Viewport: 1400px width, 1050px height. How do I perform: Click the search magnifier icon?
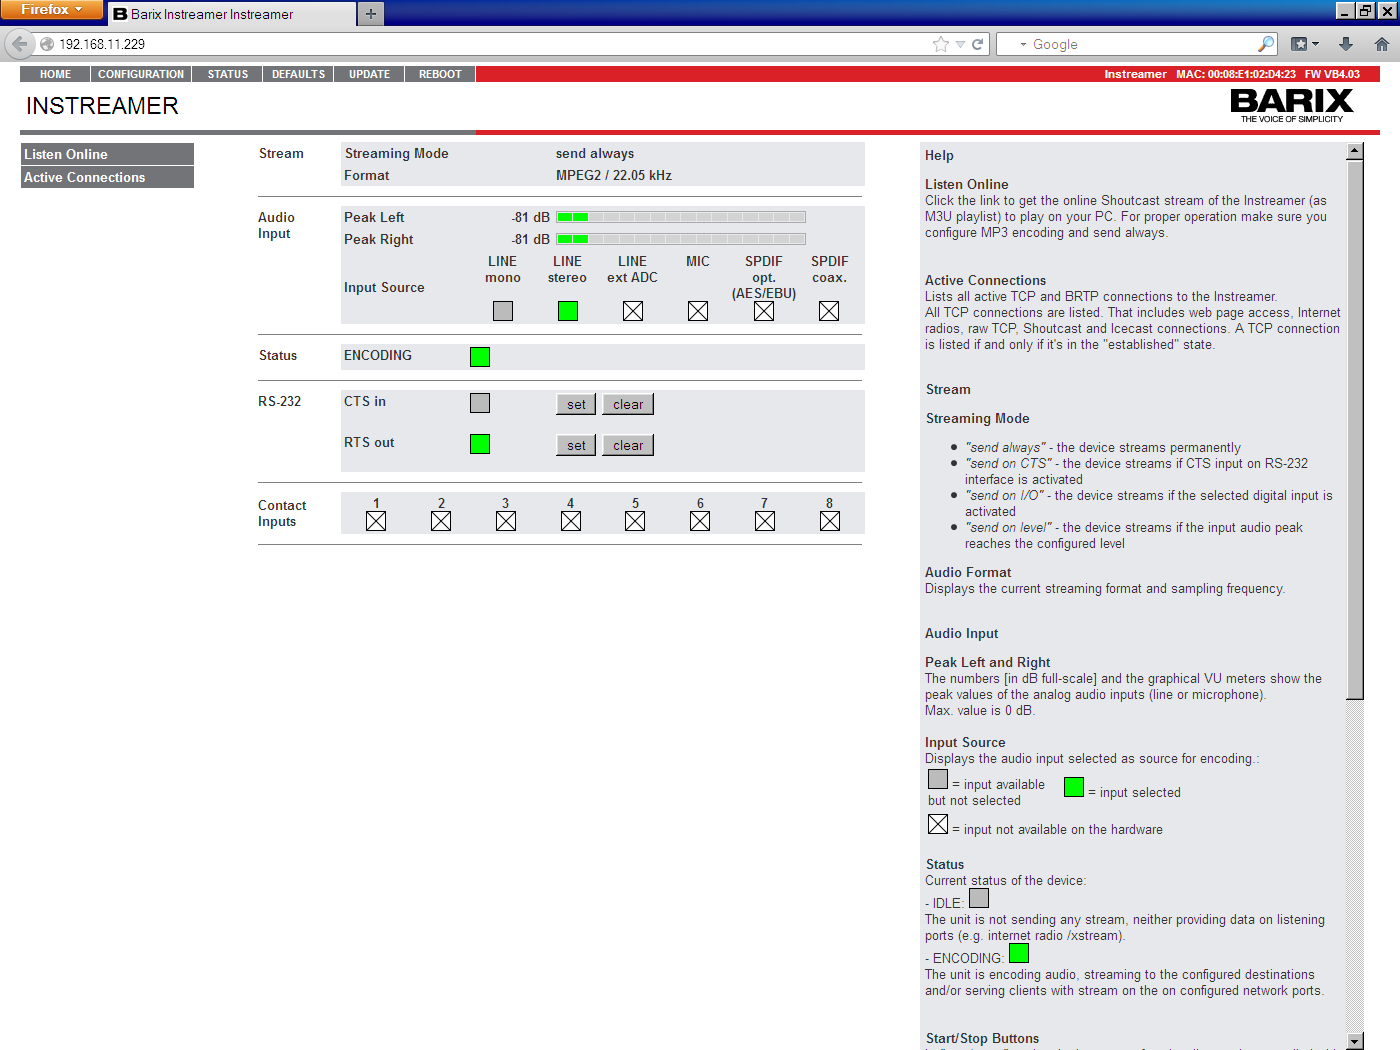click(1266, 44)
